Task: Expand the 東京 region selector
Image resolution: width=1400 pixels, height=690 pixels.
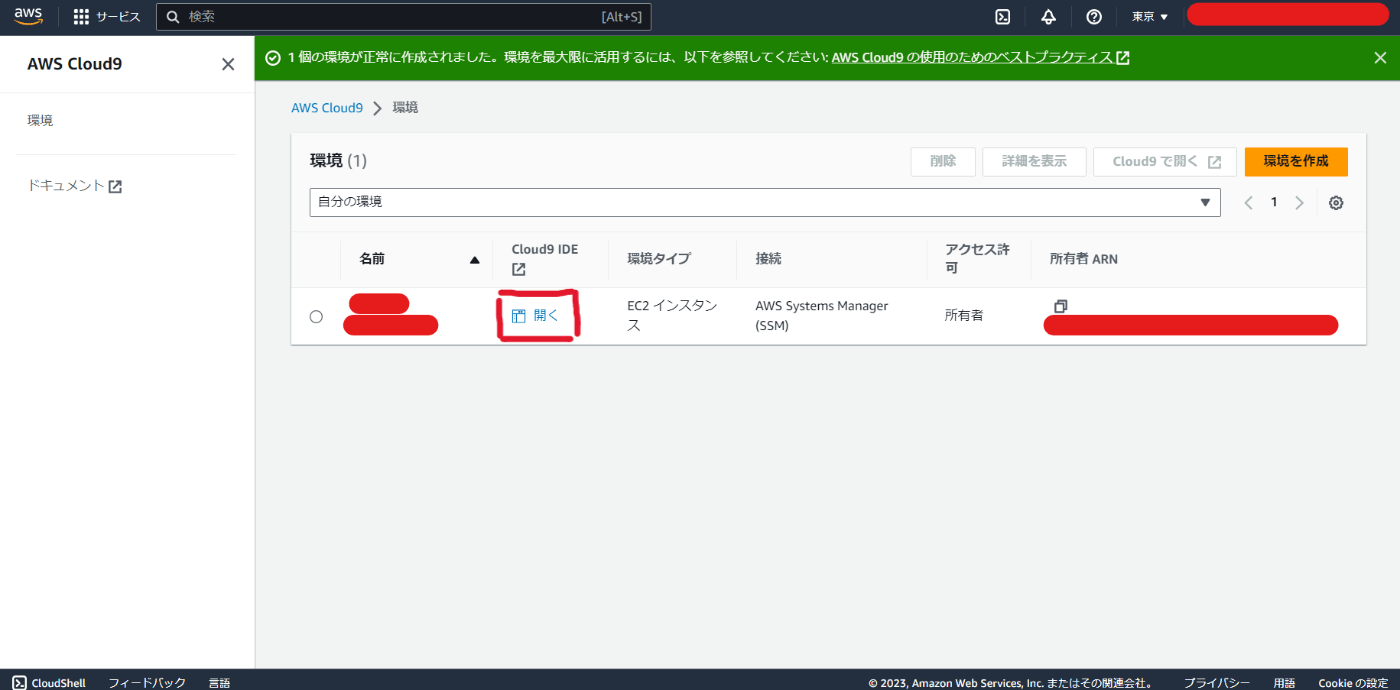Action: [1150, 17]
